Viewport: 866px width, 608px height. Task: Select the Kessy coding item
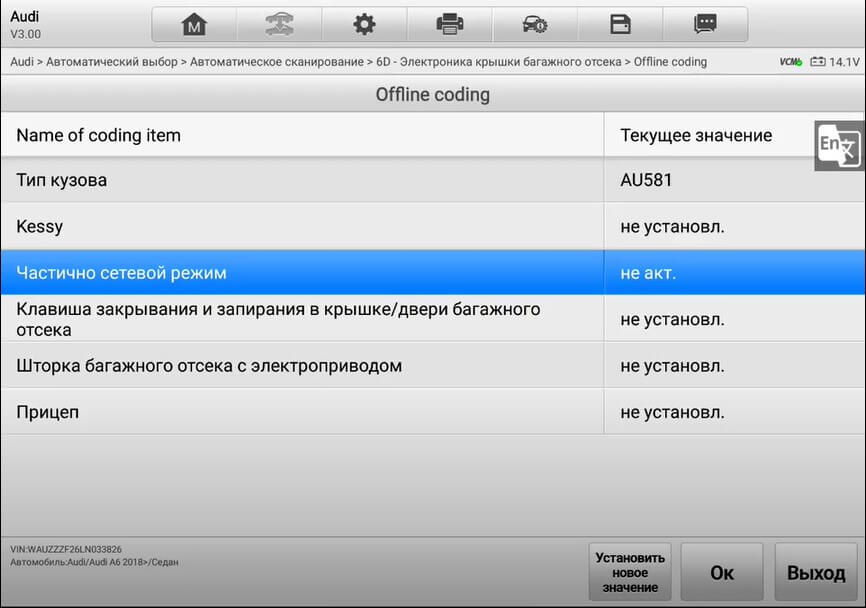click(433, 226)
